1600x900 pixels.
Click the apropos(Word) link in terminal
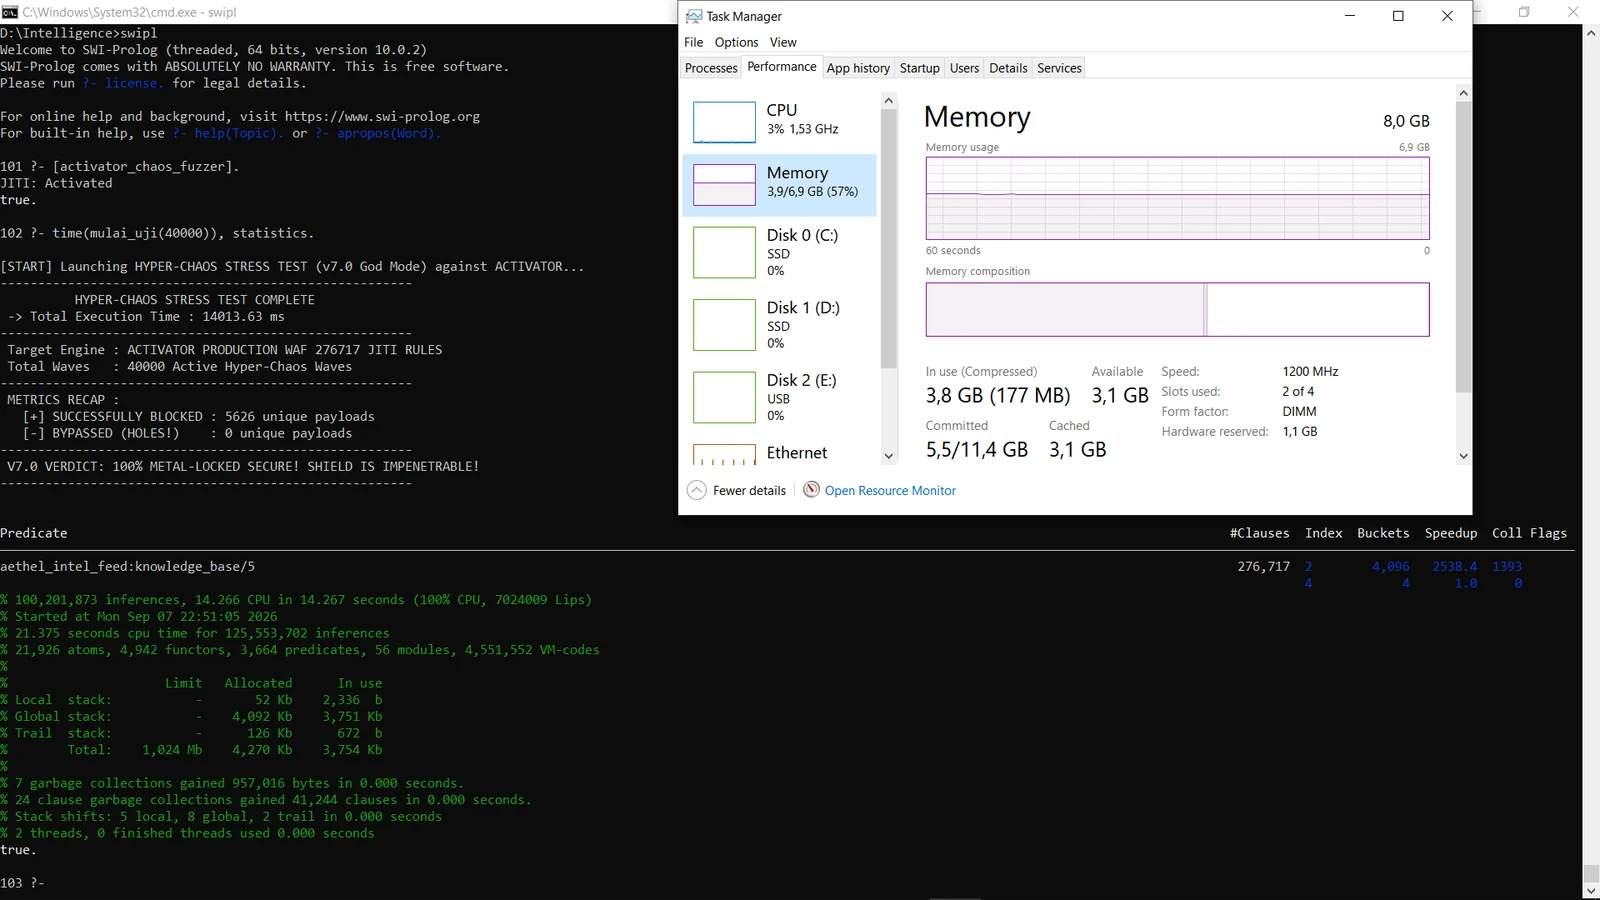378,133
